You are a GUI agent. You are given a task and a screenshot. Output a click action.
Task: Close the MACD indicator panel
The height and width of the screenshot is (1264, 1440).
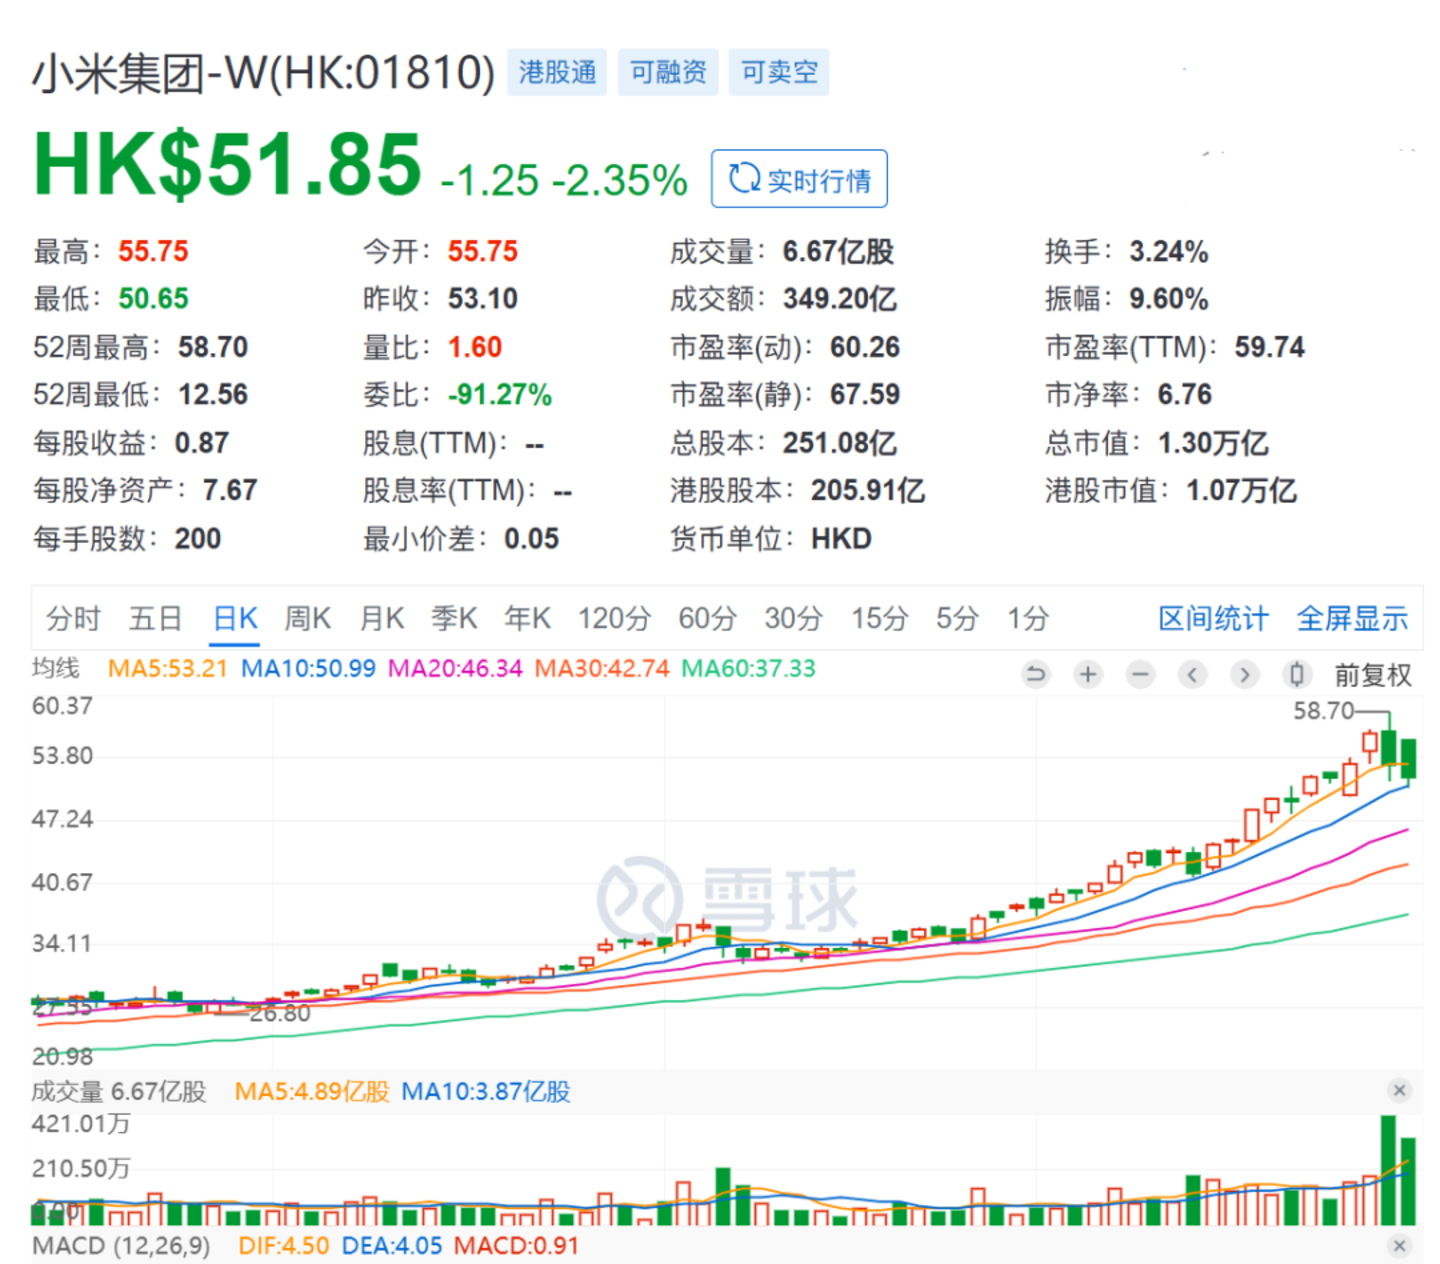point(1399,1246)
